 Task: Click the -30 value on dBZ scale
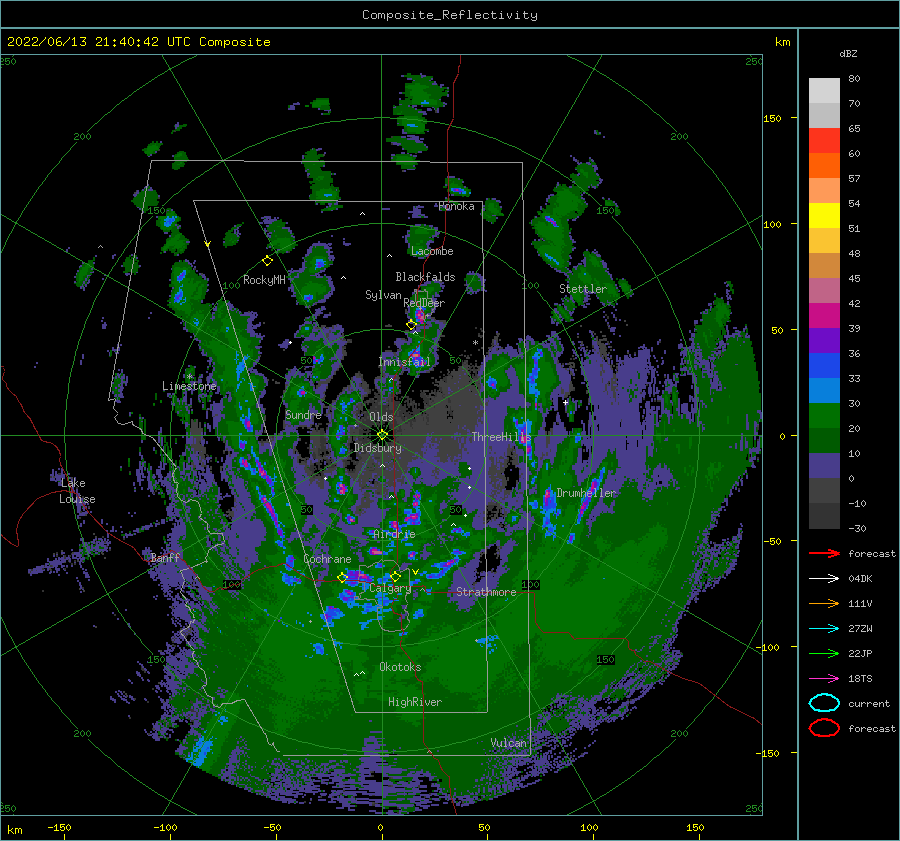[x=857, y=528]
